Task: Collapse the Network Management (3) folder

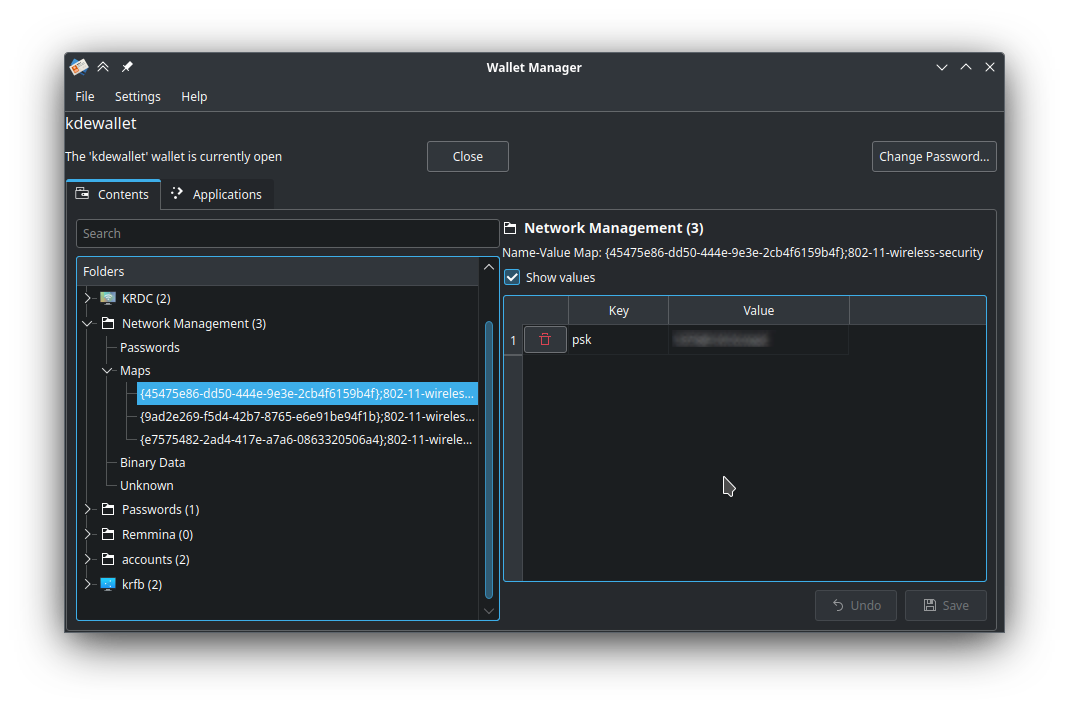Action: [x=87, y=323]
